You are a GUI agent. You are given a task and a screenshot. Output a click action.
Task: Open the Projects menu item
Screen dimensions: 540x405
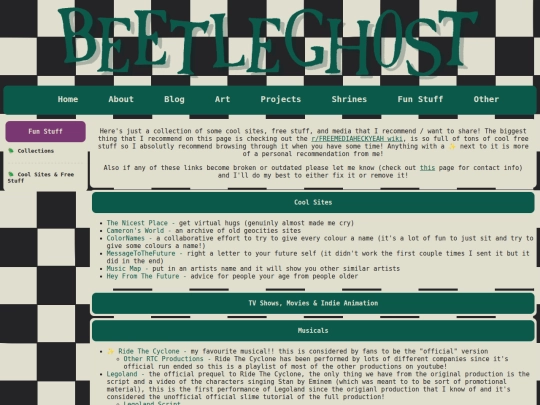[x=281, y=99]
